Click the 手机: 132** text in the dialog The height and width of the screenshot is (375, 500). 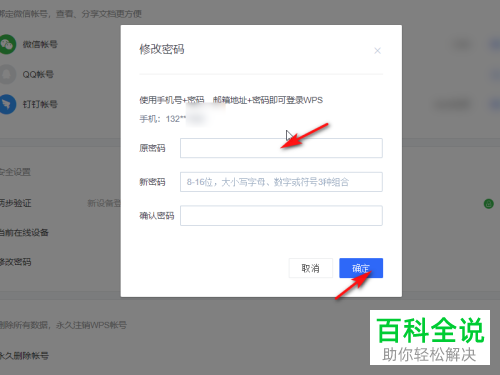coord(163,119)
